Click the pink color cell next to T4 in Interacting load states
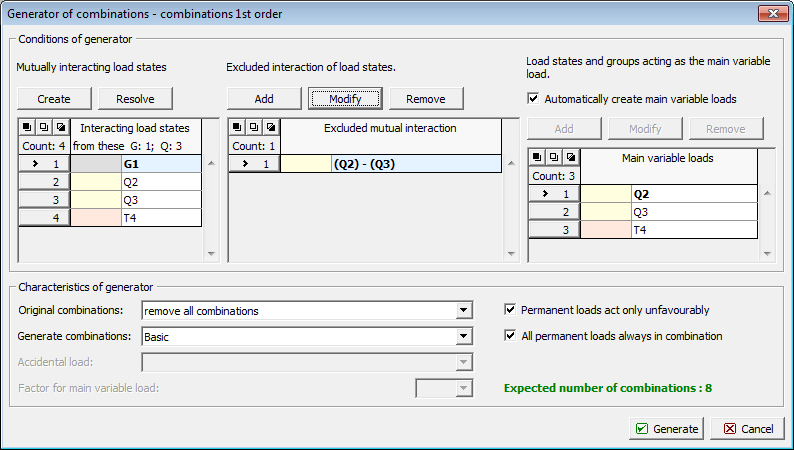The width and height of the screenshot is (794, 450). [95, 217]
